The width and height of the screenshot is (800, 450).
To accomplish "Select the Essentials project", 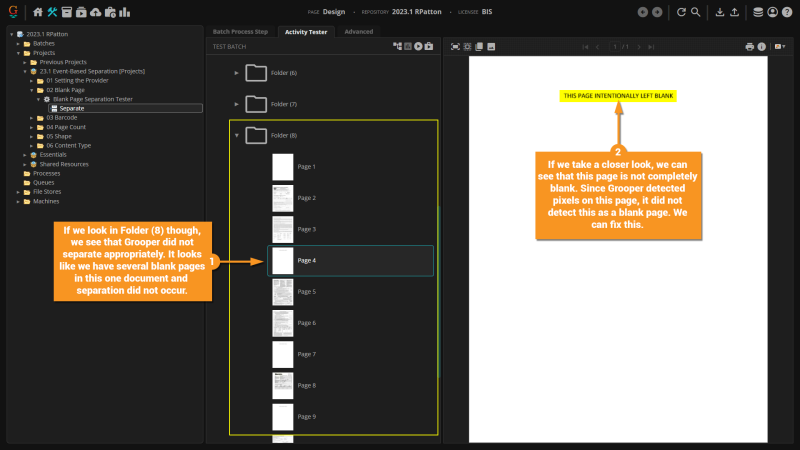I will coord(53,155).
